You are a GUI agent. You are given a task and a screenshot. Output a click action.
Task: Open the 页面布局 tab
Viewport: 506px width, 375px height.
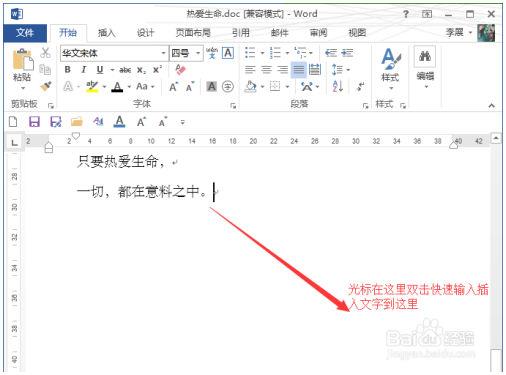pos(193,33)
